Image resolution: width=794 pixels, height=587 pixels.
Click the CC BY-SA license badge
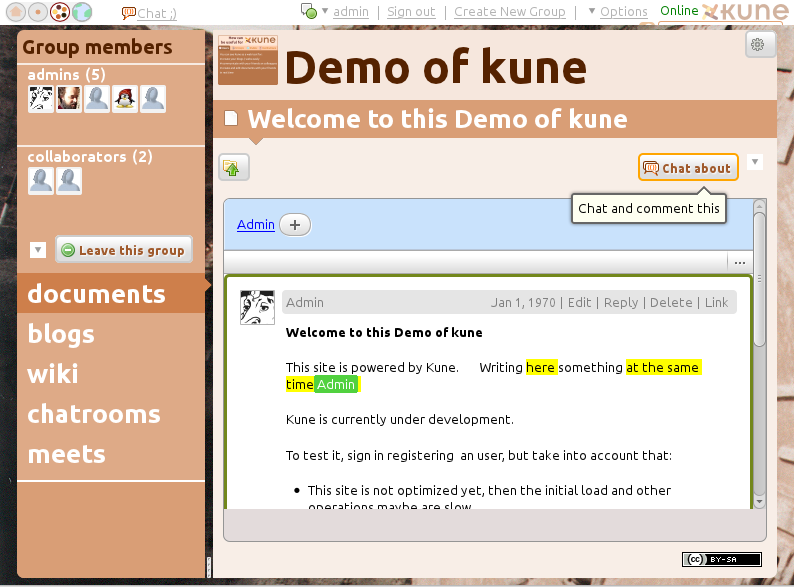[x=722, y=559]
